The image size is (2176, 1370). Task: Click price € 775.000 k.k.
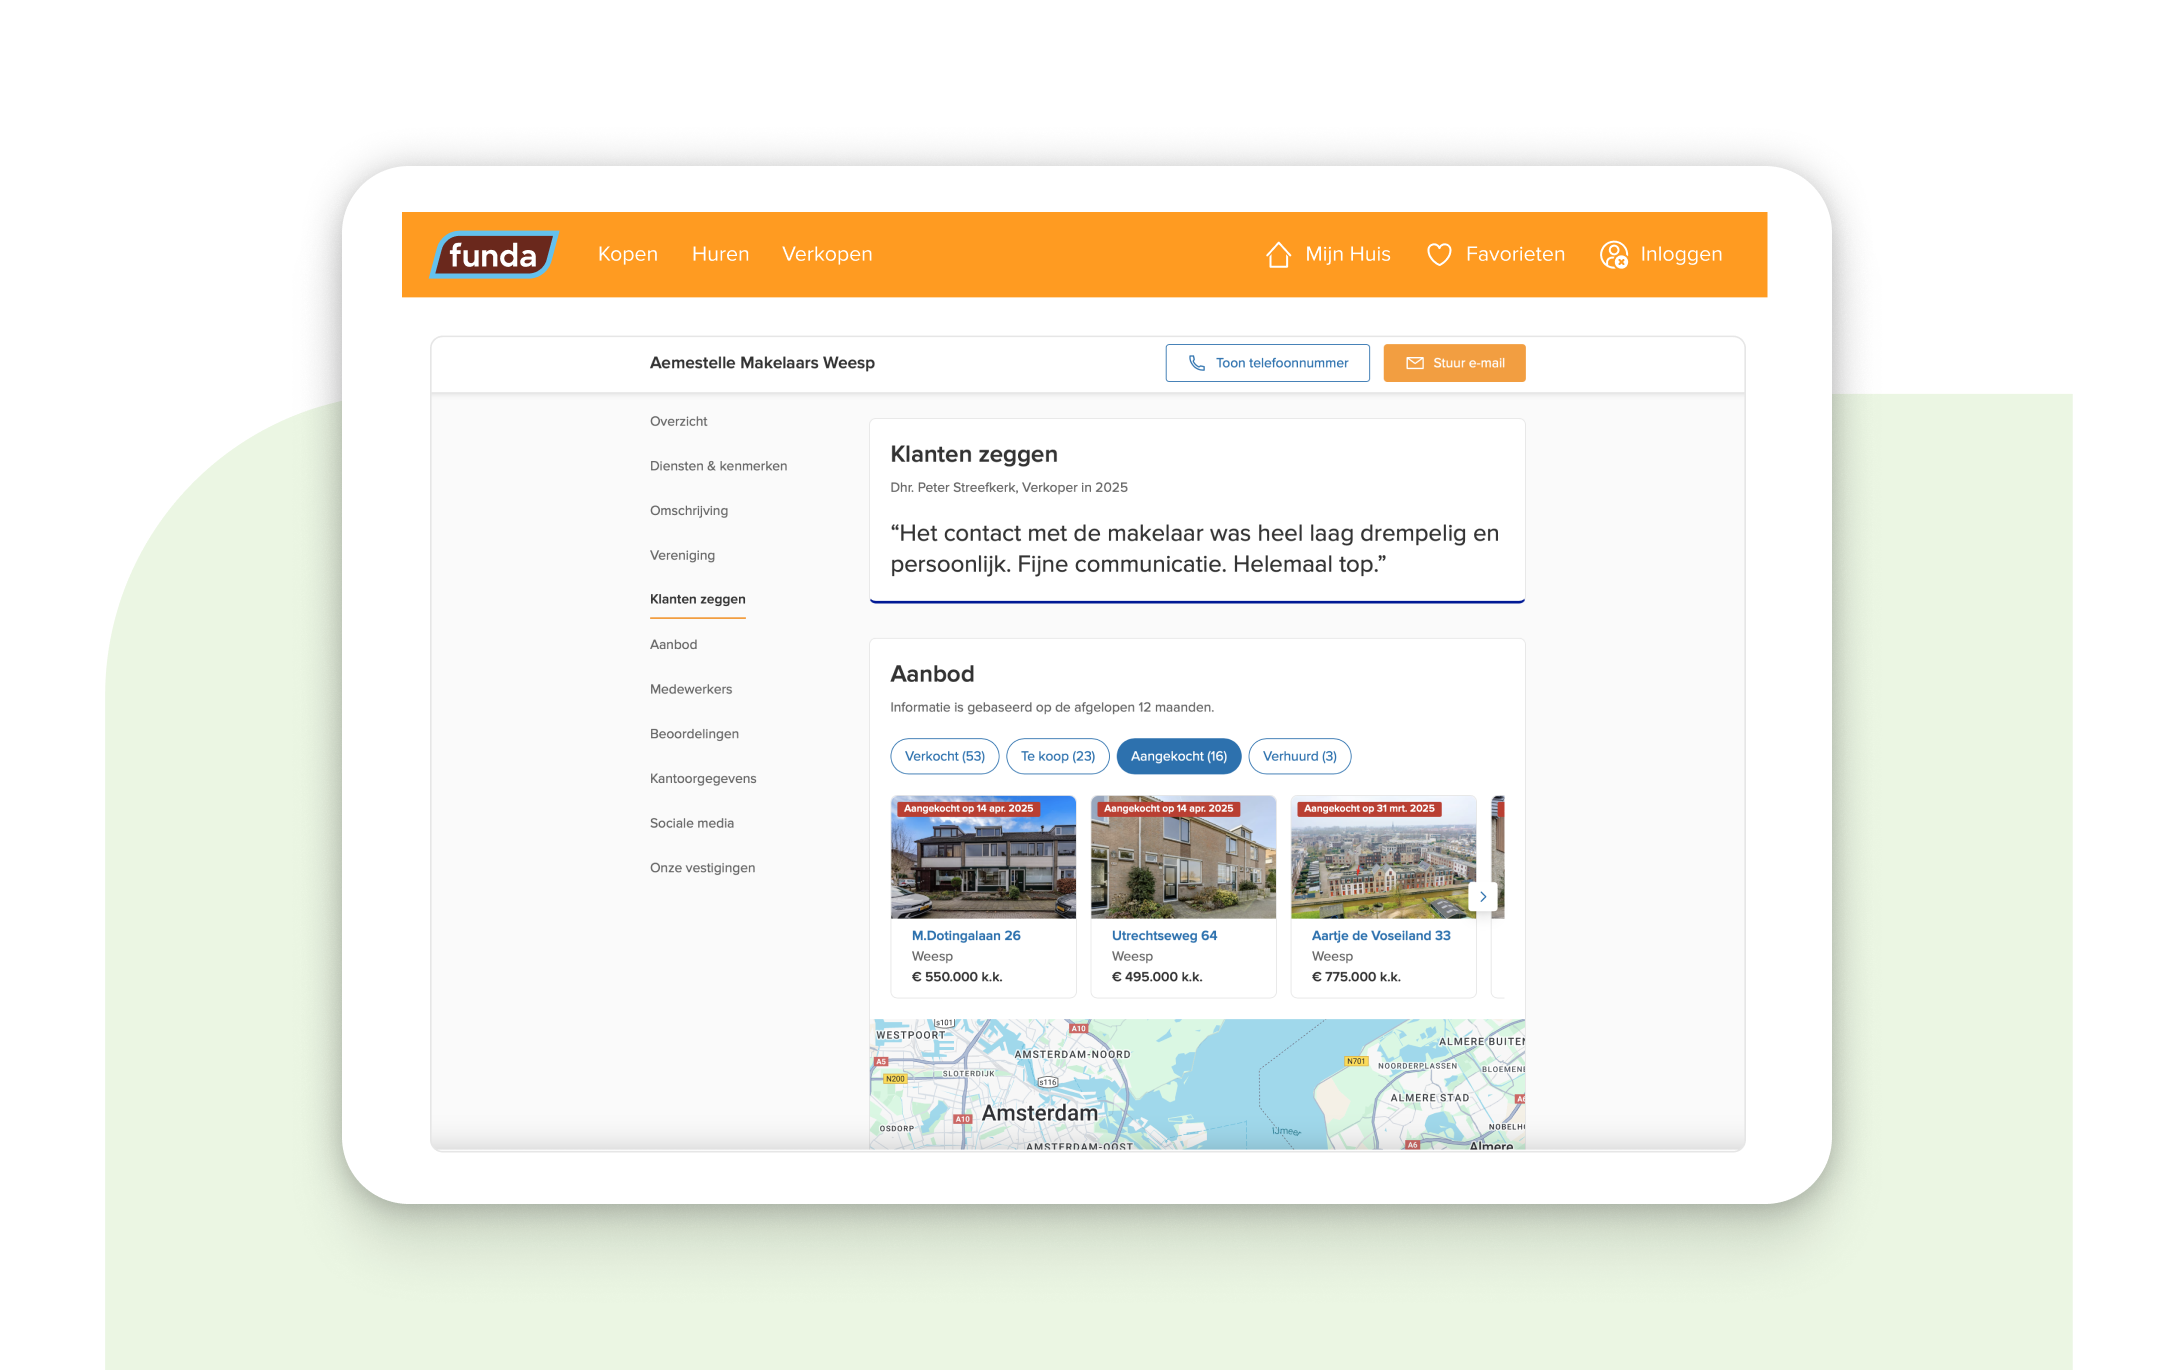[1356, 977]
